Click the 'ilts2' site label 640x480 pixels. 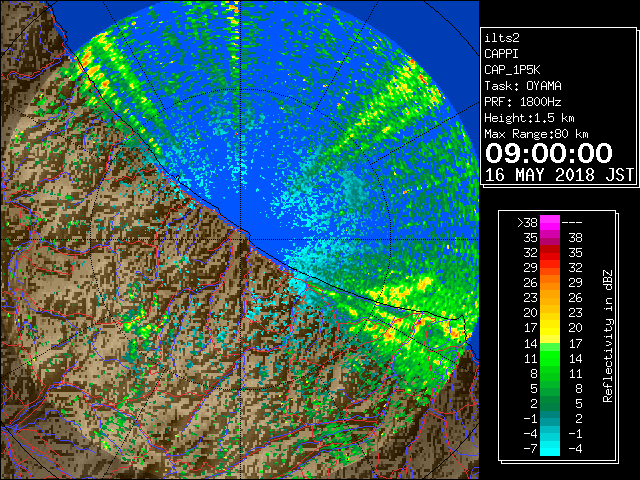pos(502,38)
